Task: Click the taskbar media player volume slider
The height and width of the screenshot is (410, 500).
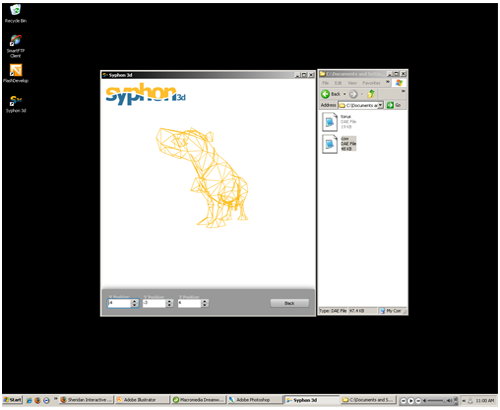Action: point(435,401)
